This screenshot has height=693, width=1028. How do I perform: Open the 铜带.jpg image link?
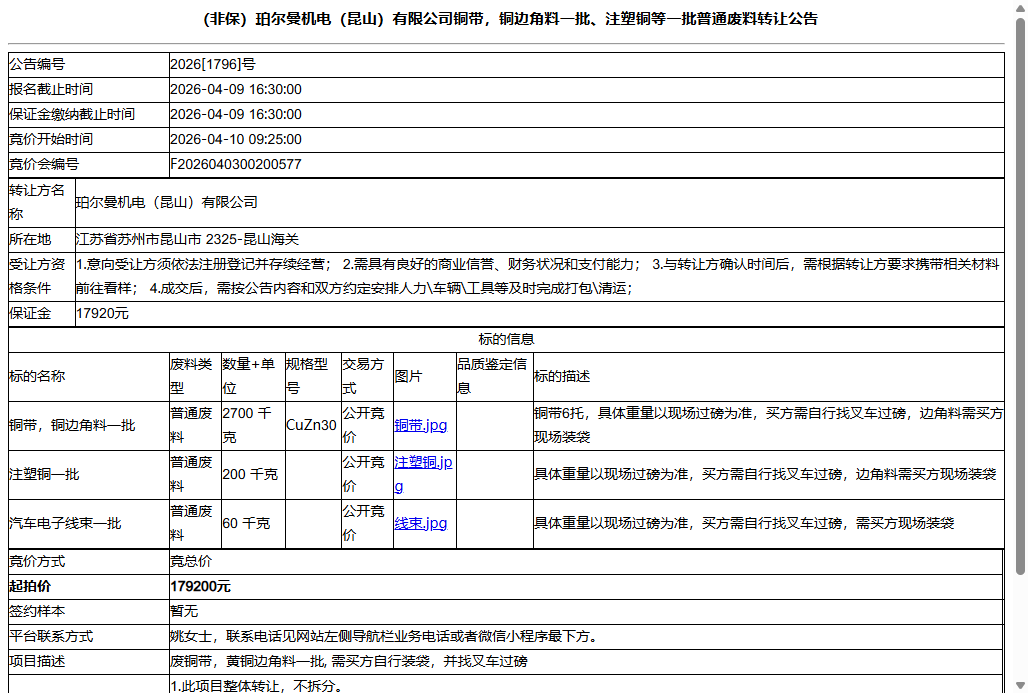[x=420, y=424]
